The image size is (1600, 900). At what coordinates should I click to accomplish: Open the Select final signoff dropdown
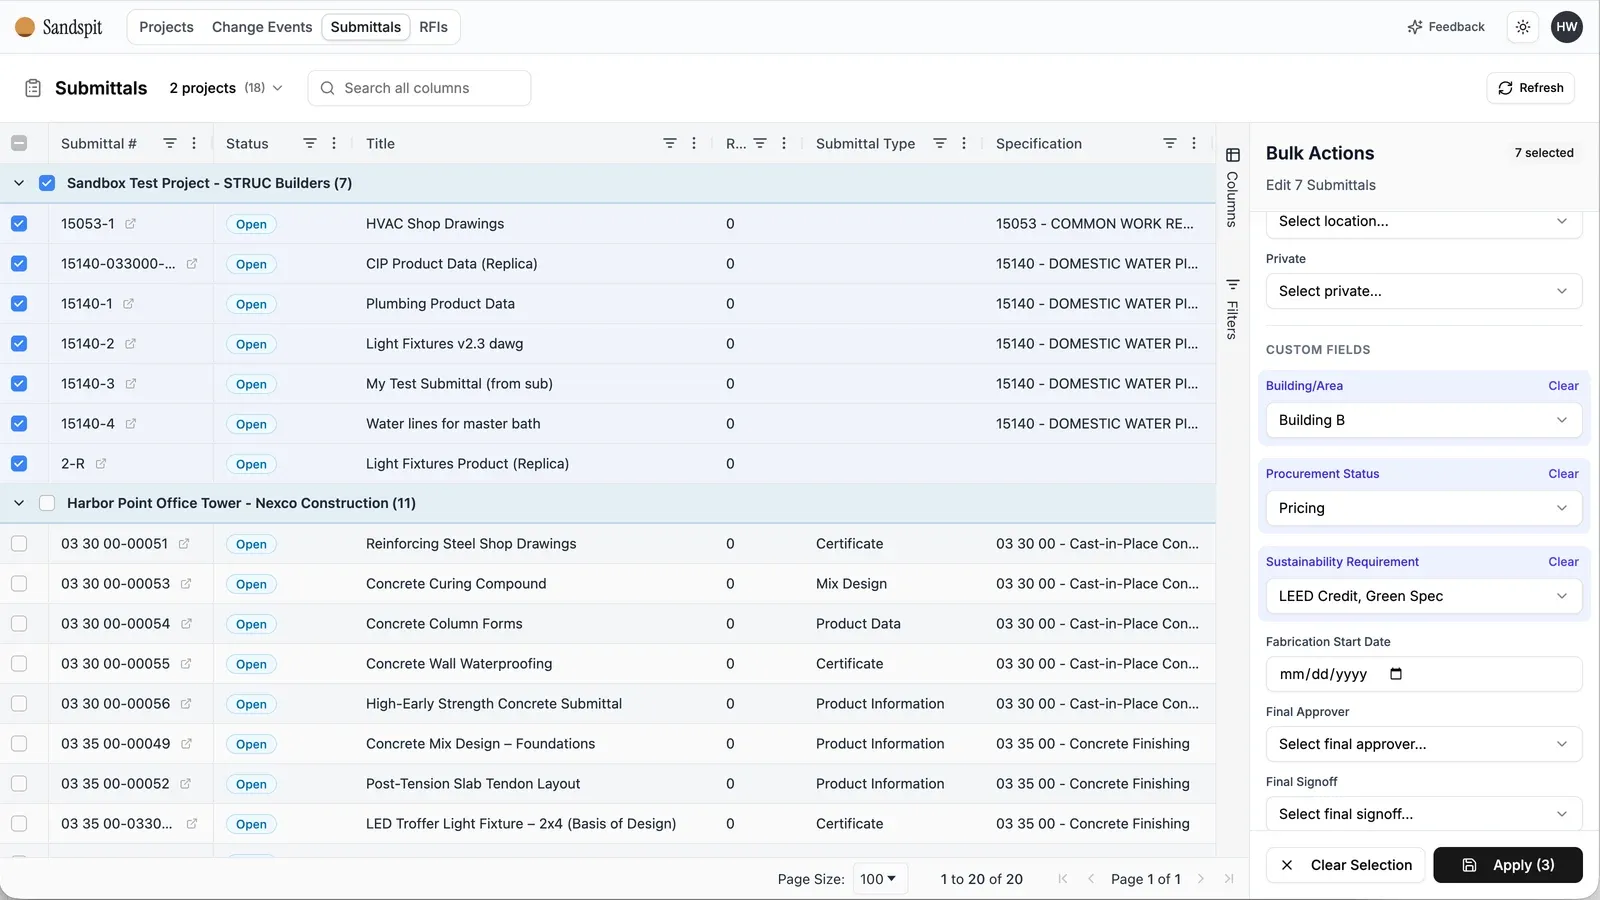(1424, 813)
